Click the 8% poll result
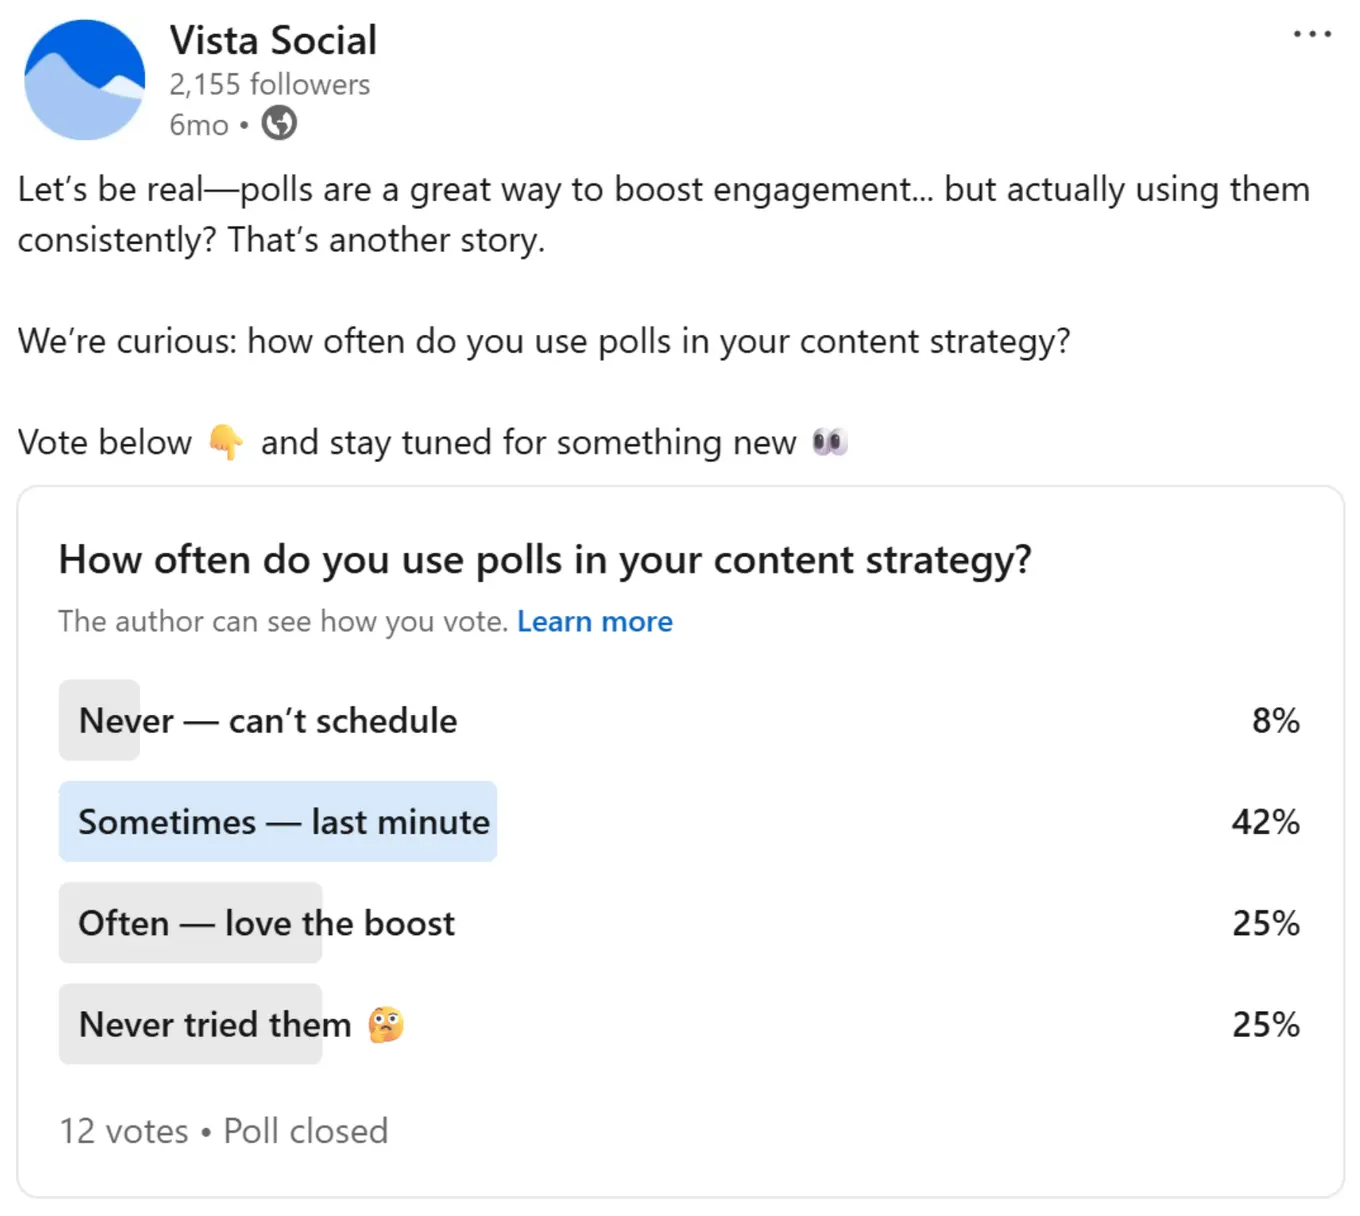 [1275, 721]
